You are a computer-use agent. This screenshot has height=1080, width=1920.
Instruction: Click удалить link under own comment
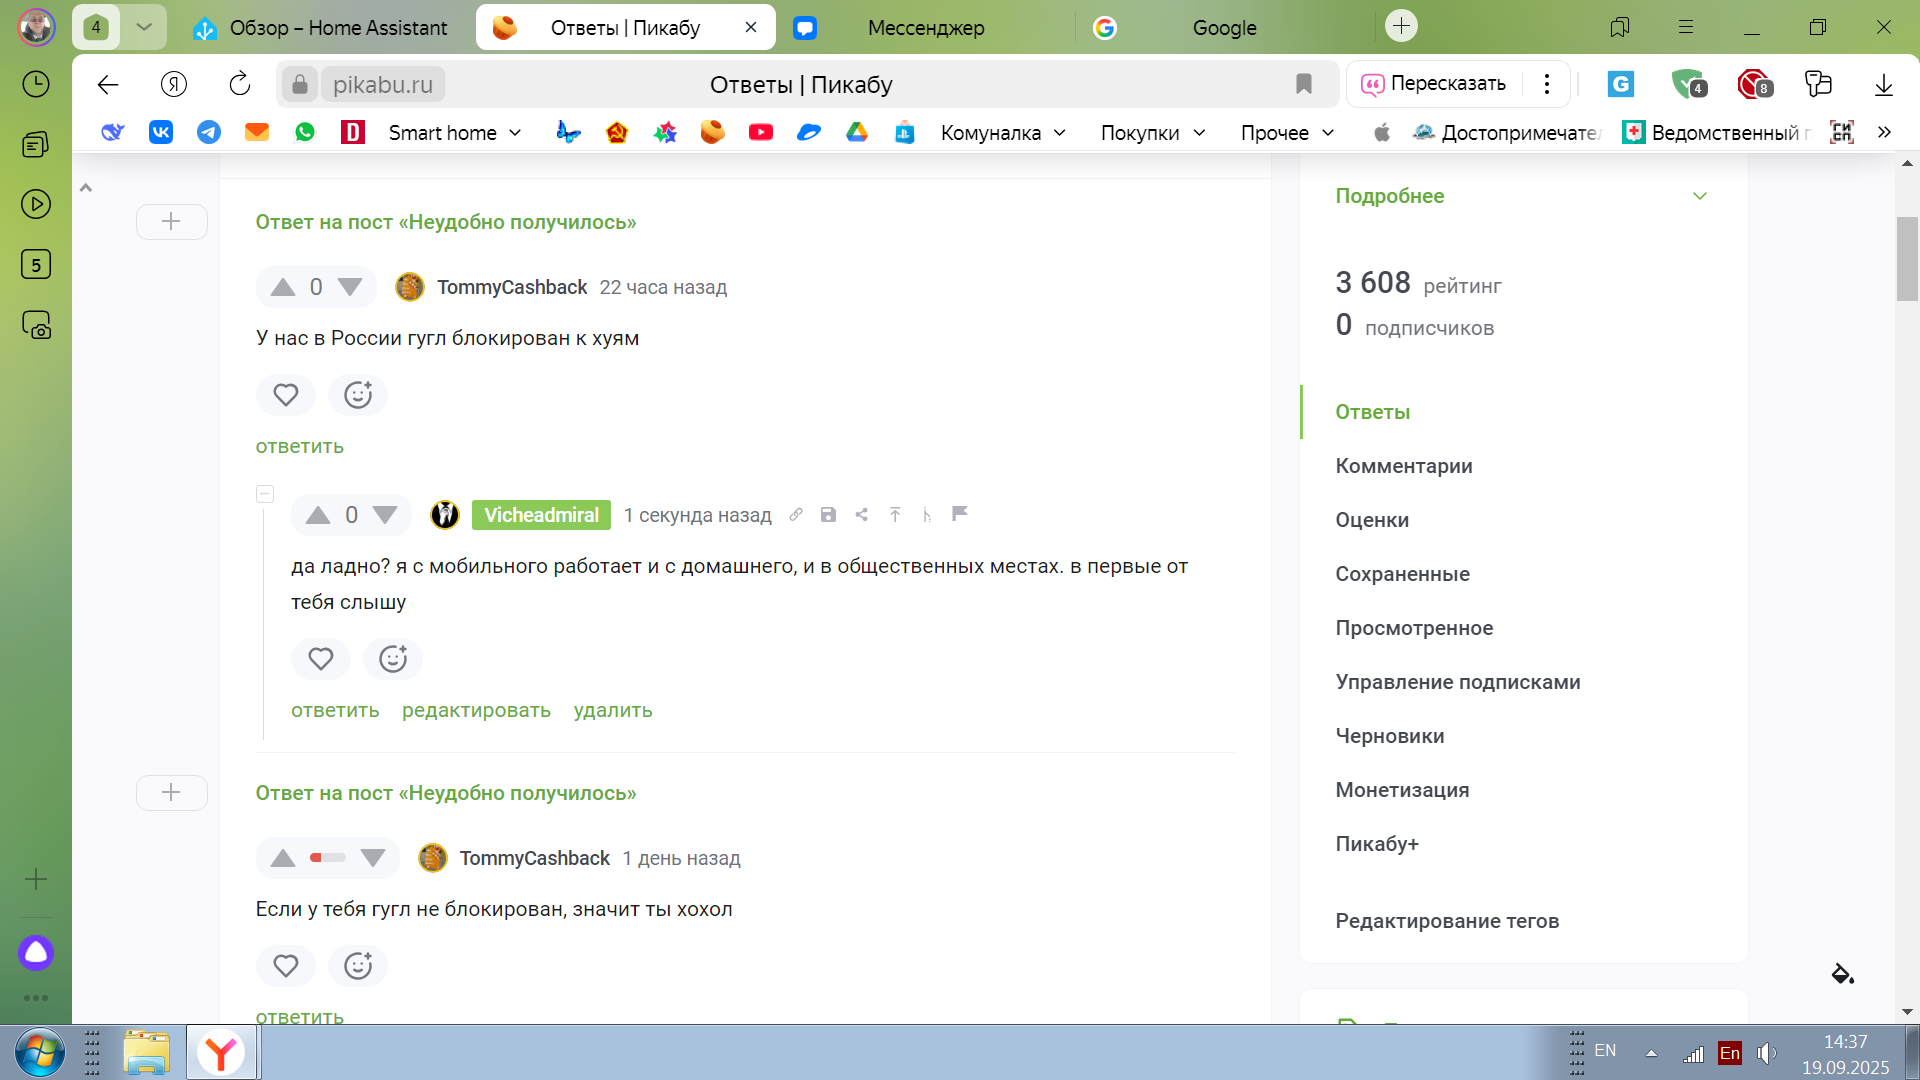[x=613, y=711]
